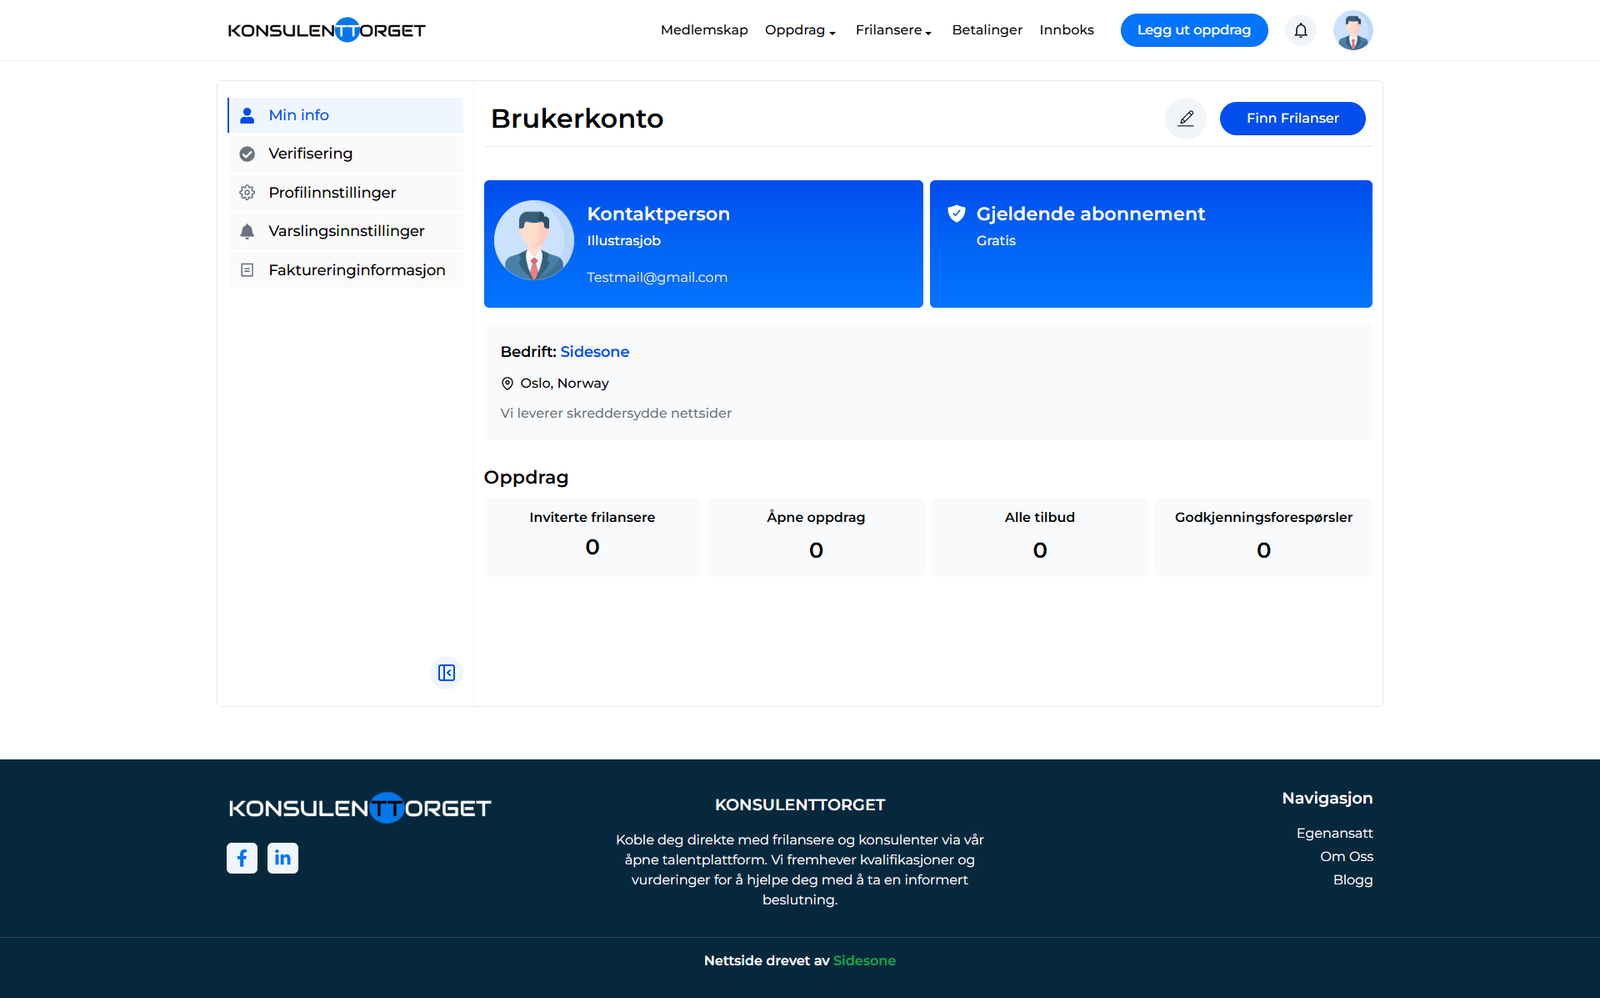Screen dimensions: 1600x998
Task: Open the Blogg link in the footer
Action: pos(1352,880)
